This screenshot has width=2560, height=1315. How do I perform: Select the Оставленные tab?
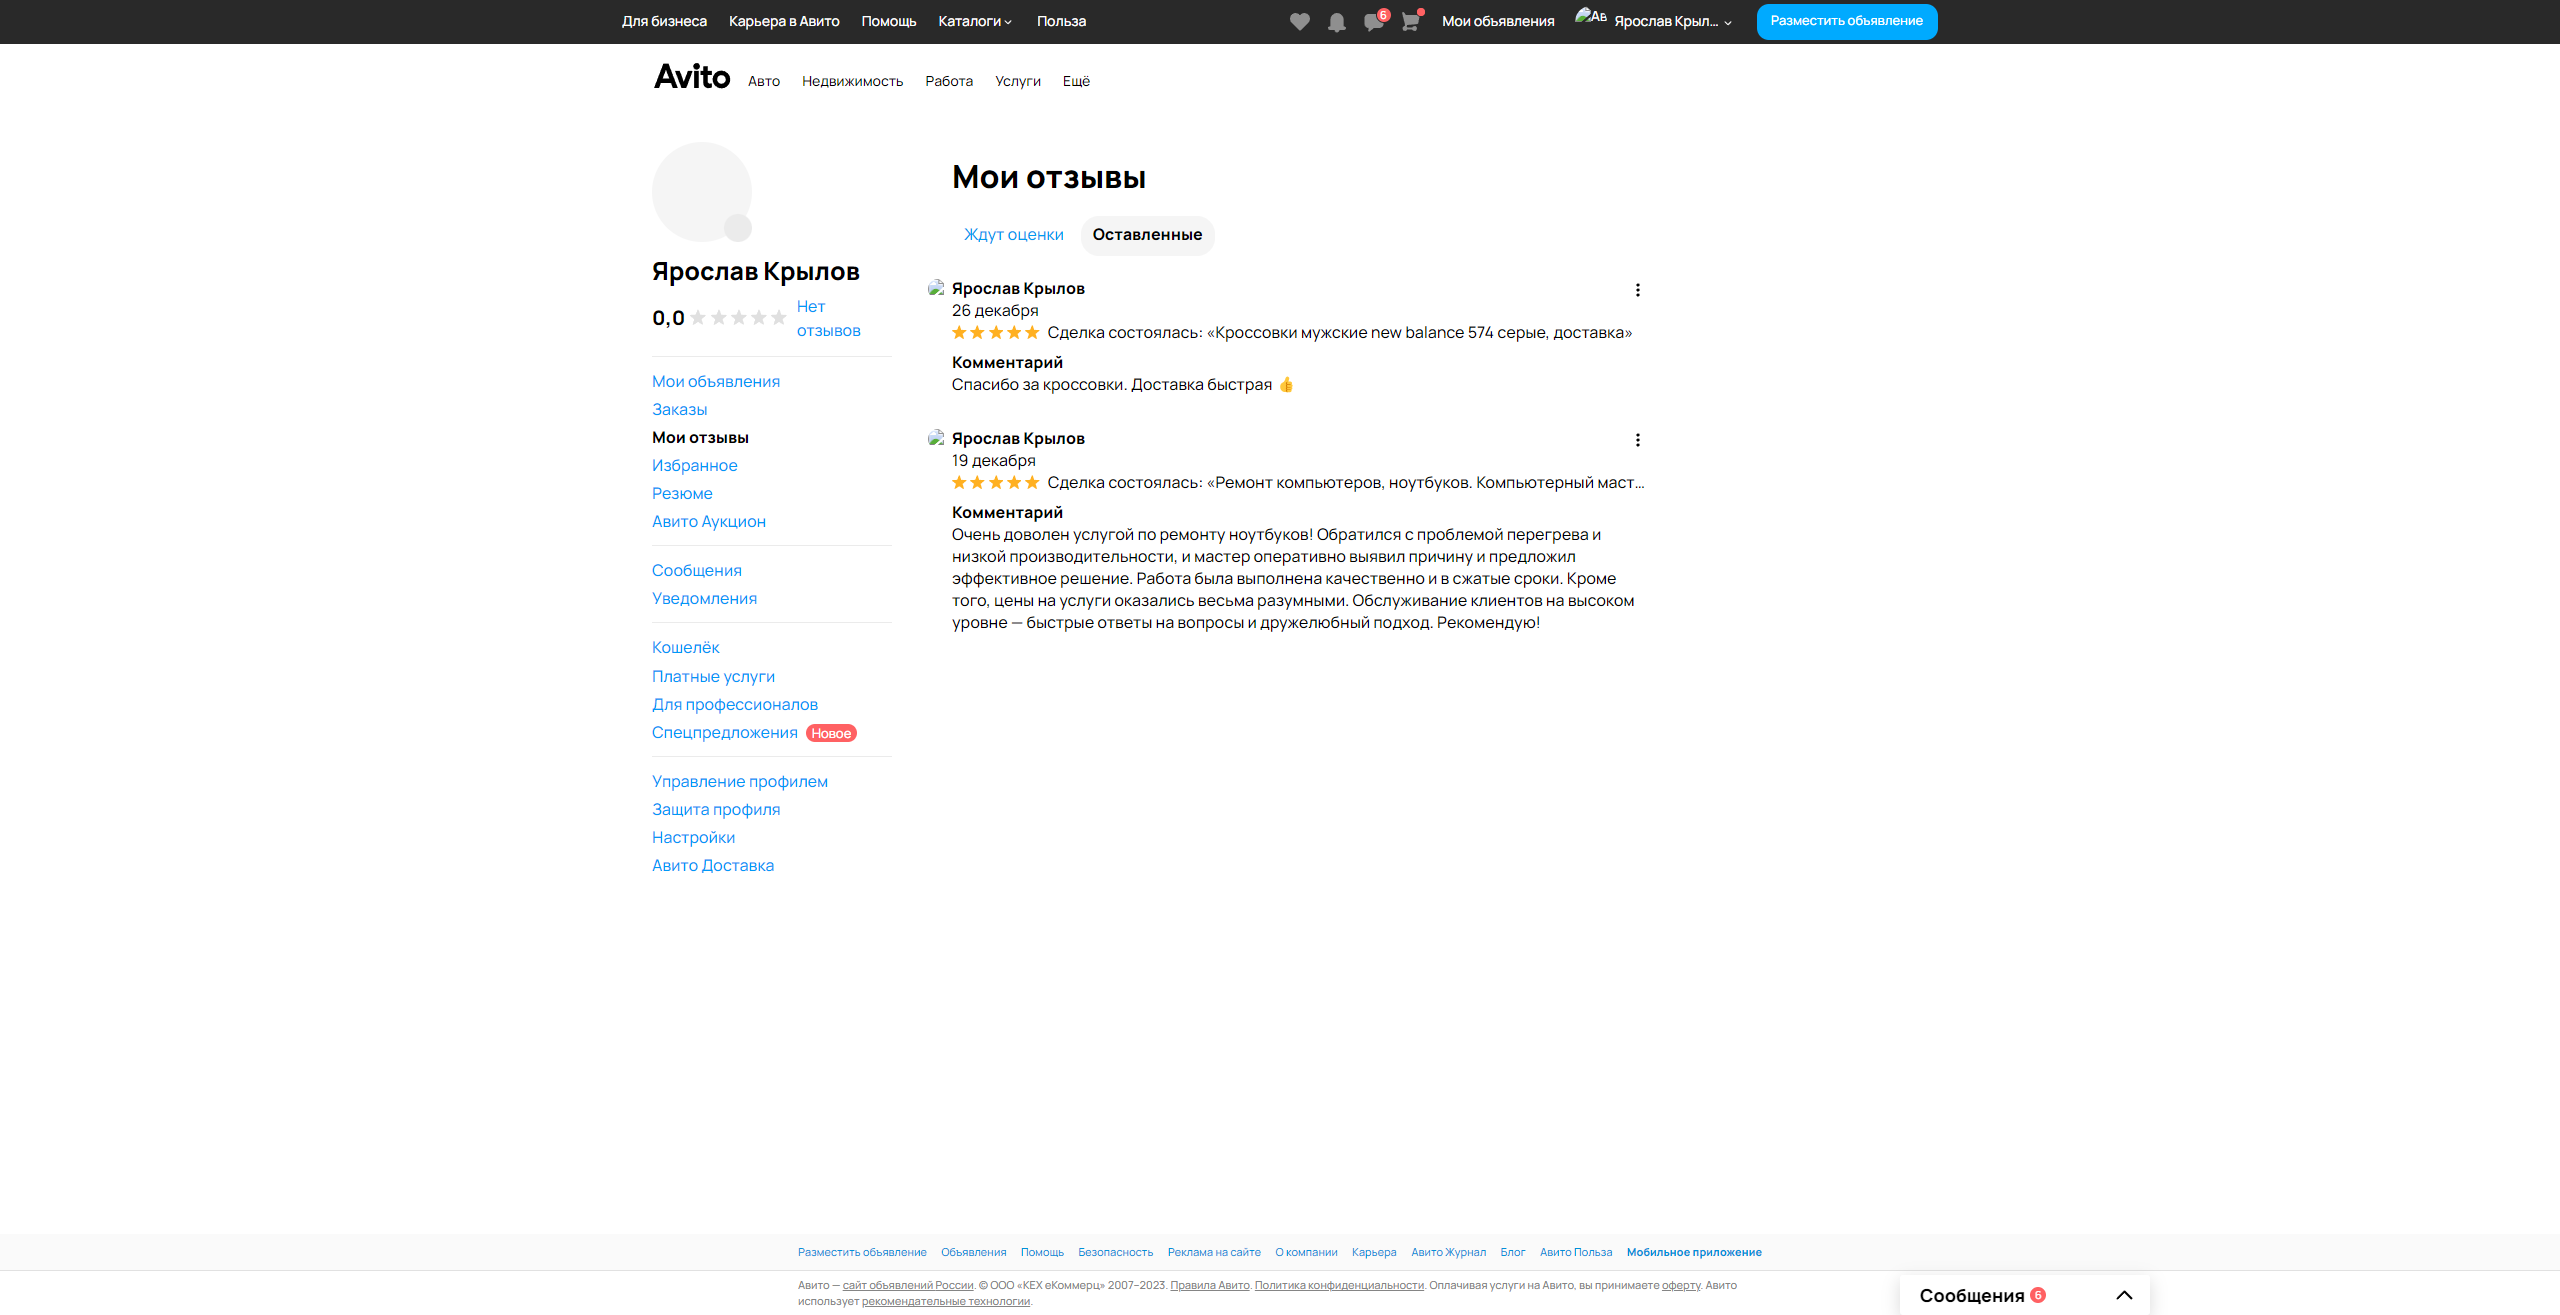click(x=1147, y=235)
